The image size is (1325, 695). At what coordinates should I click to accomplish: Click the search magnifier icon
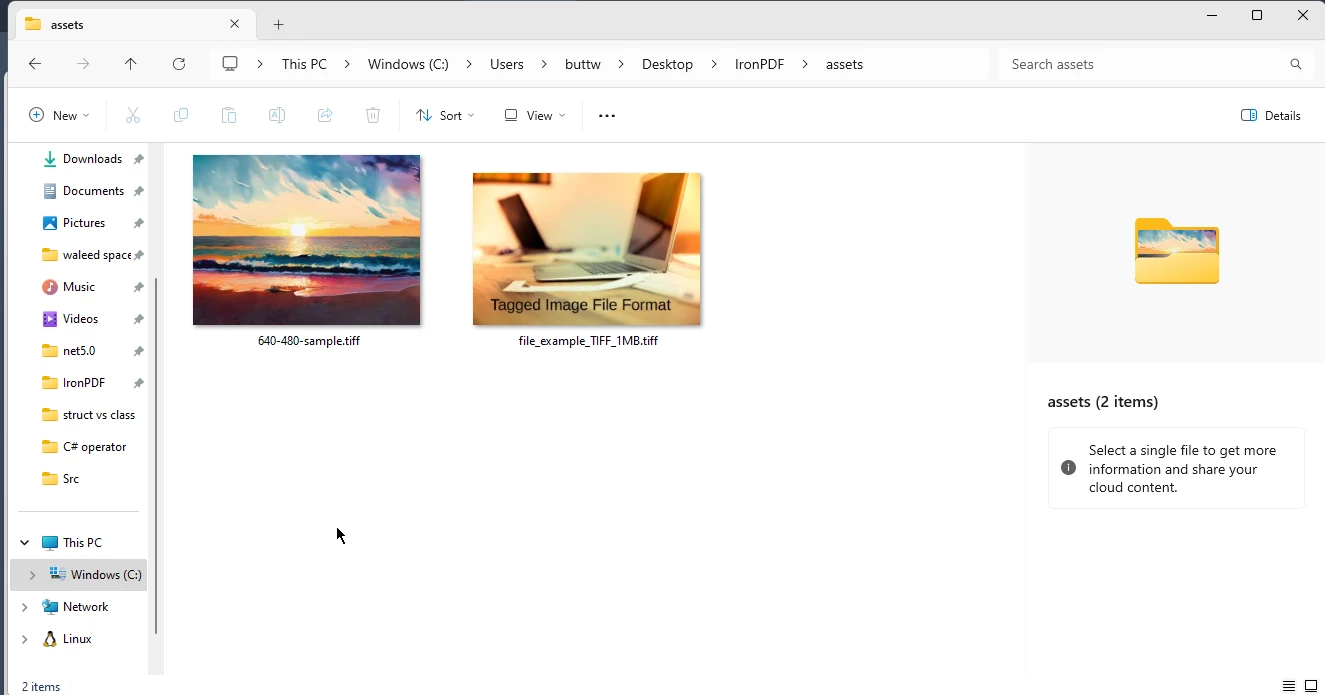tap(1296, 64)
